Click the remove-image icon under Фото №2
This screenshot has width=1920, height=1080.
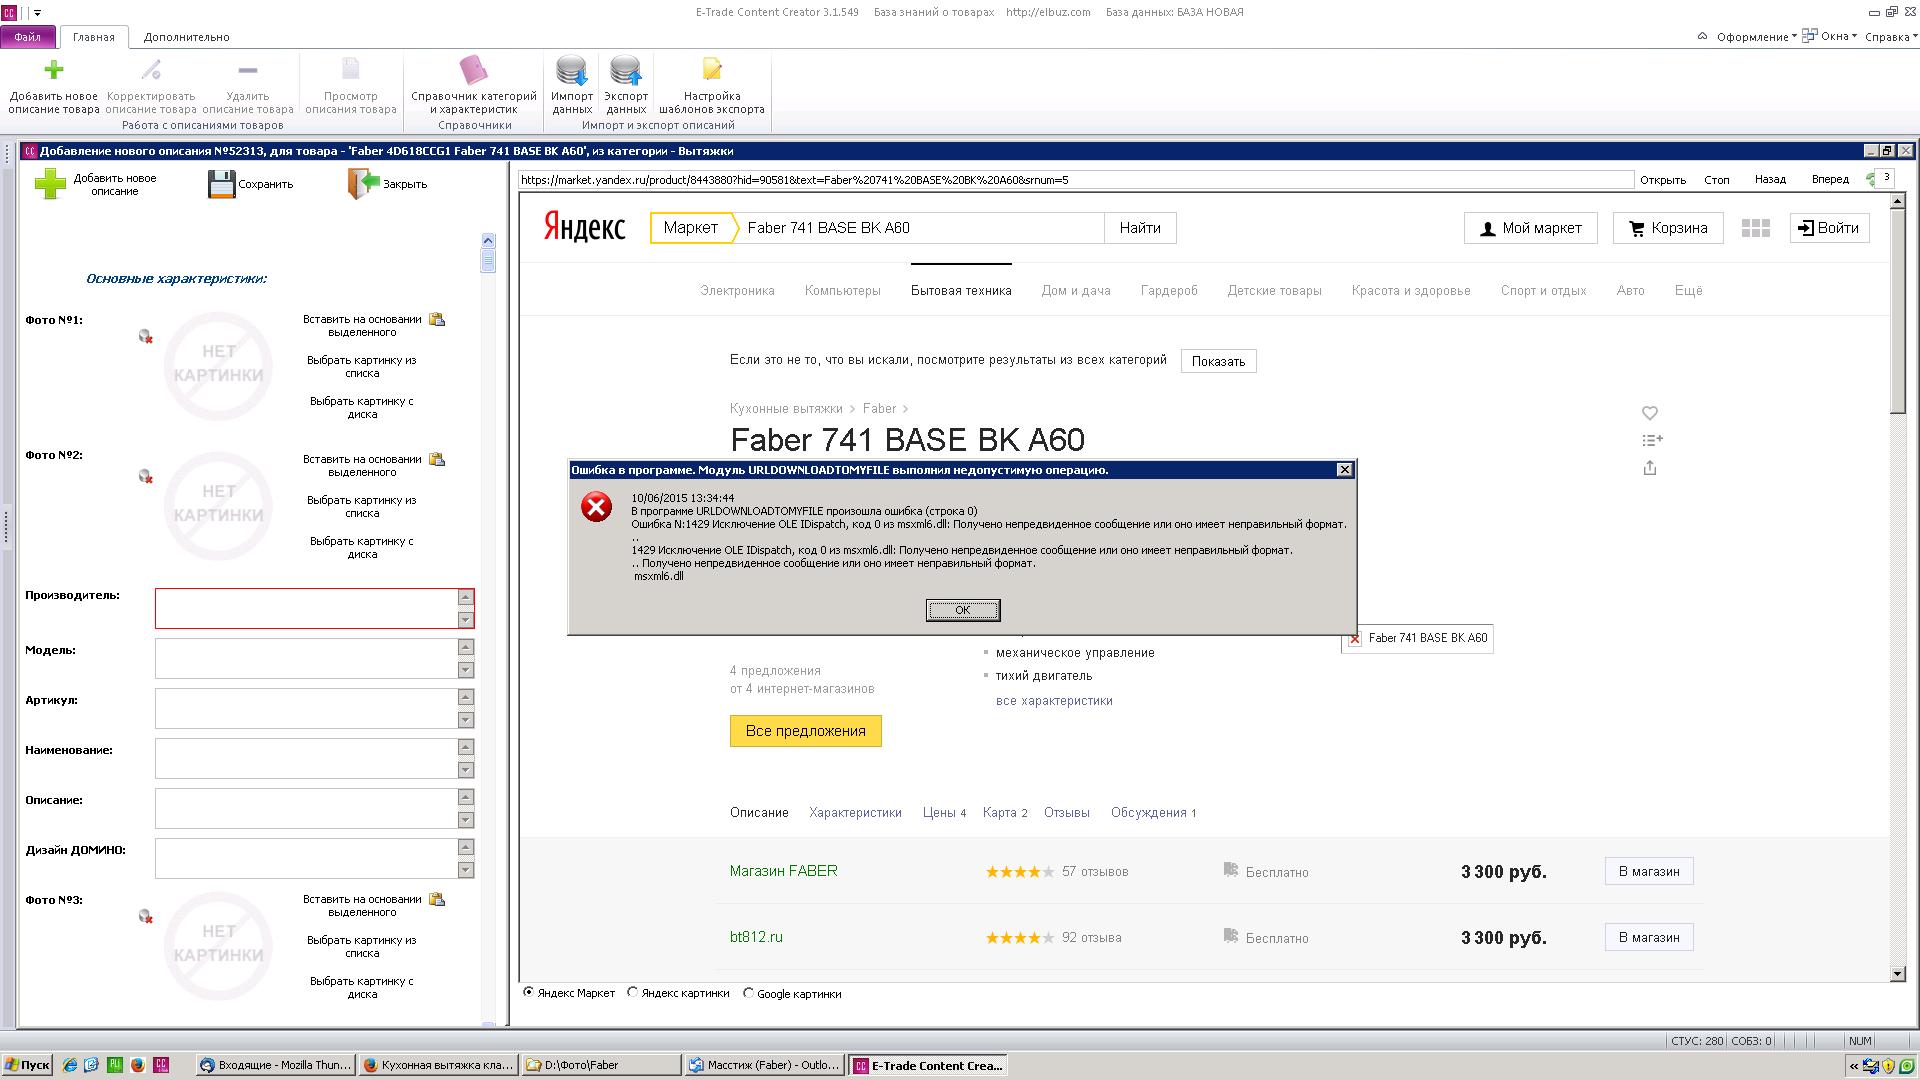146,477
